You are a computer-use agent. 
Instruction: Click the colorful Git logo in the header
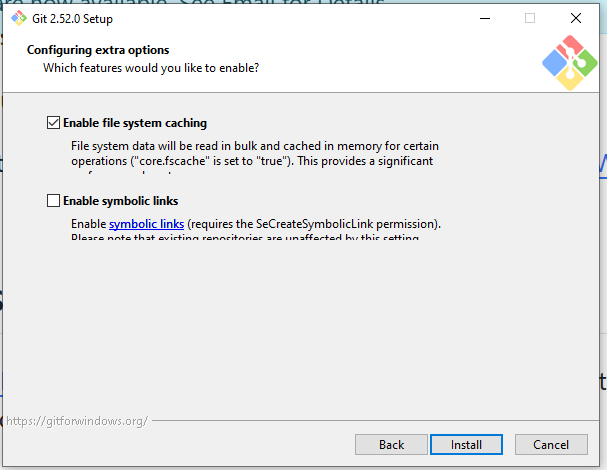click(x=569, y=63)
